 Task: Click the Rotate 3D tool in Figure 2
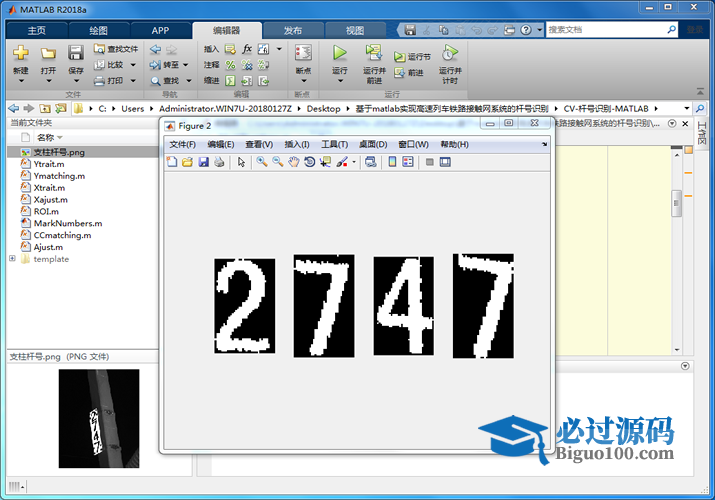pos(309,162)
